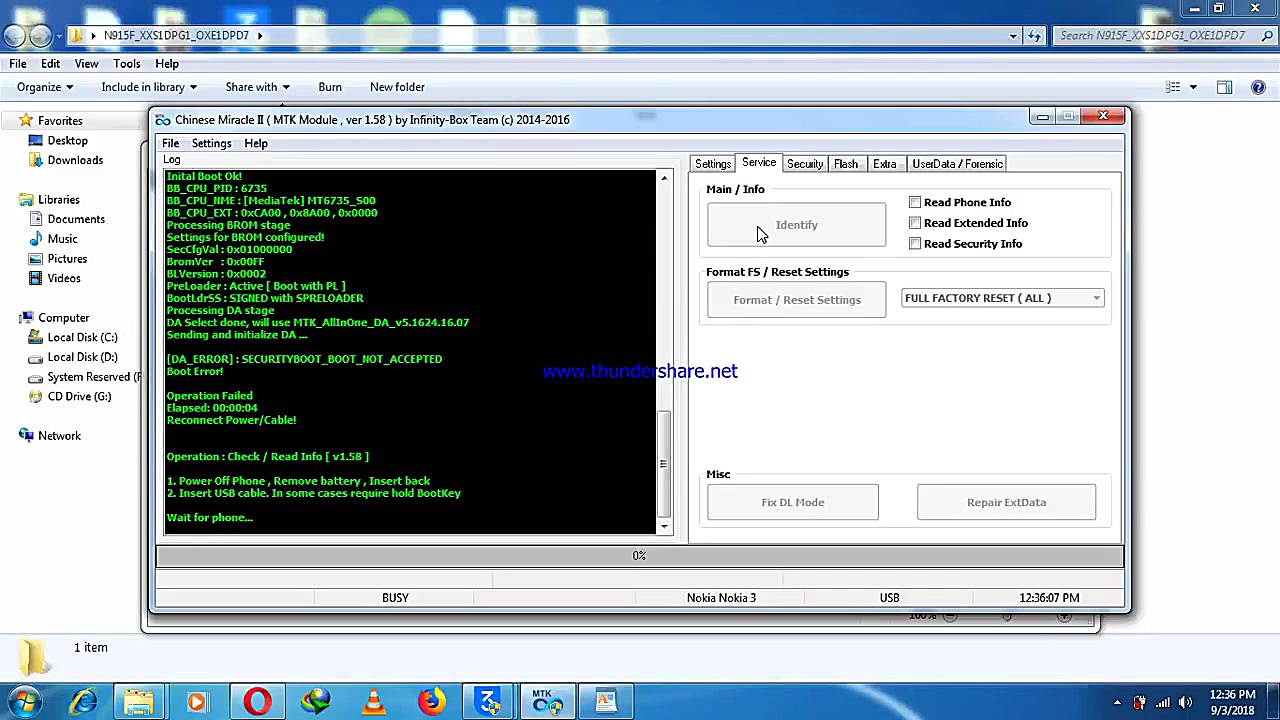
Task: Expand address bar history dropdown
Action: (x=1013, y=36)
